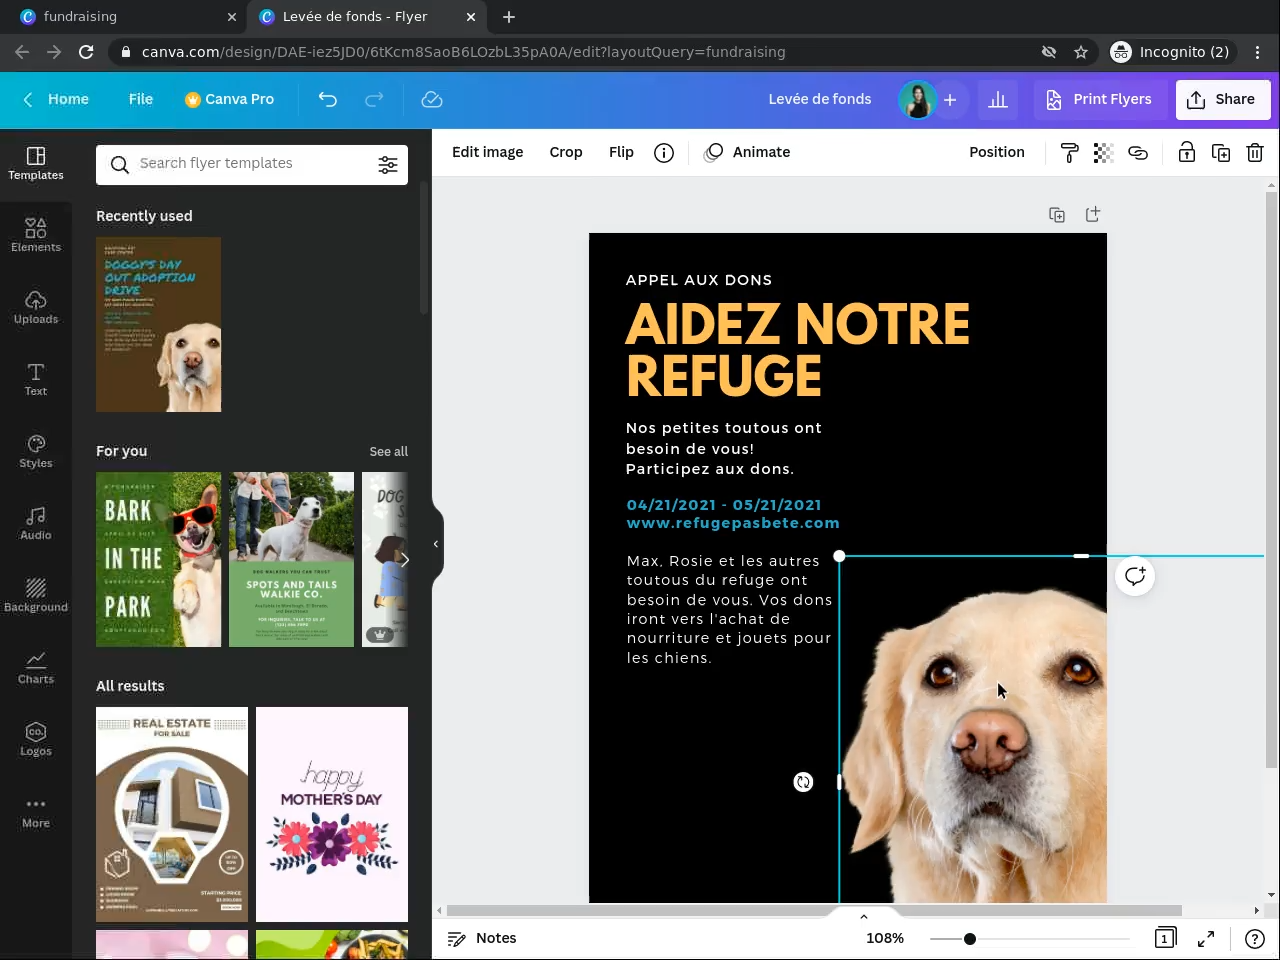Delete the selected image with trash icon
This screenshot has height=960, width=1280.
tap(1255, 152)
